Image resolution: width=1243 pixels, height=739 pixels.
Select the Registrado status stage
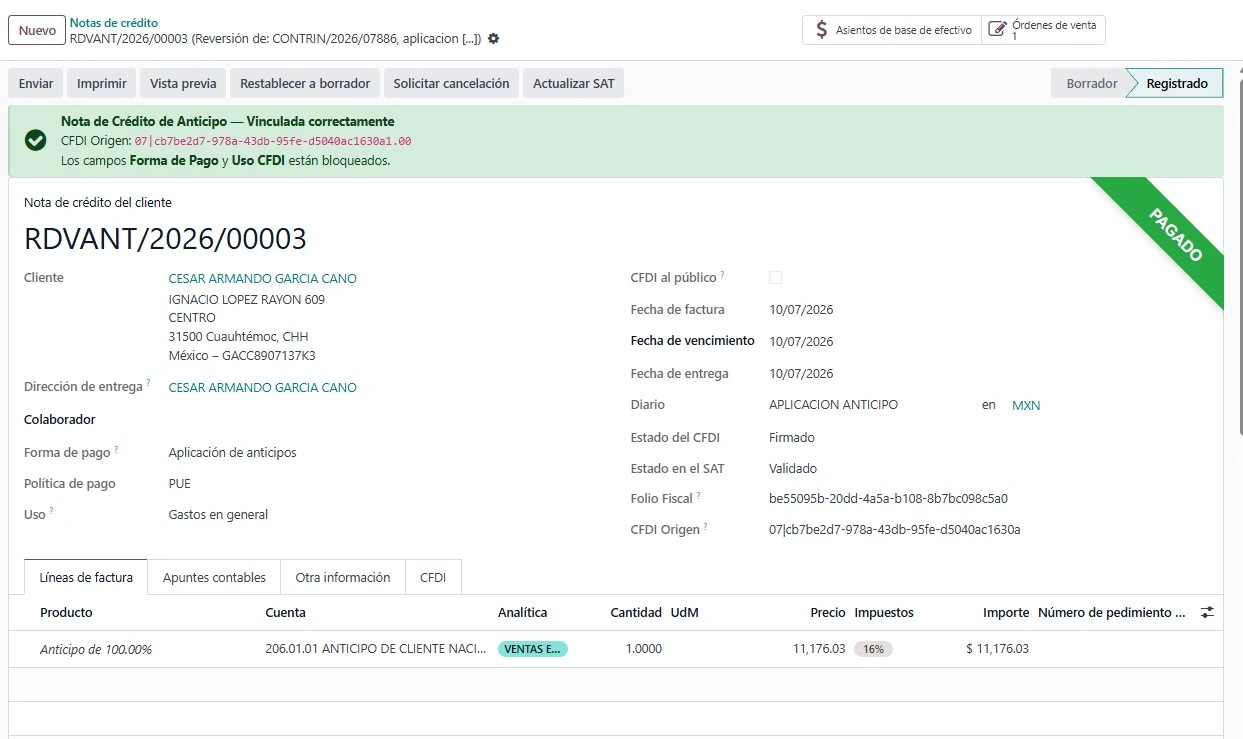[x=1176, y=83]
